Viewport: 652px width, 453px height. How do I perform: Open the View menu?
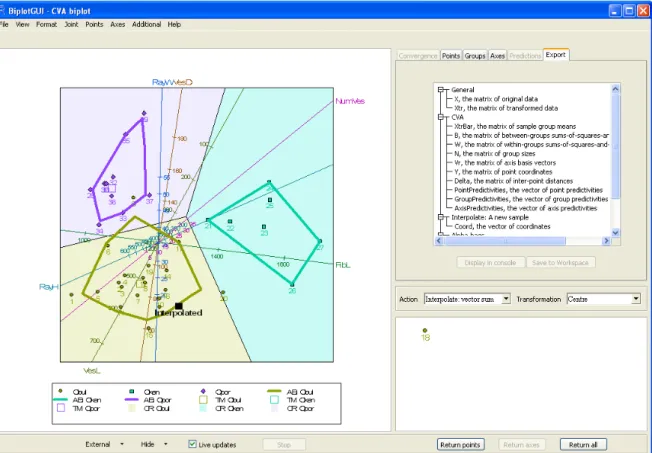coord(22,25)
